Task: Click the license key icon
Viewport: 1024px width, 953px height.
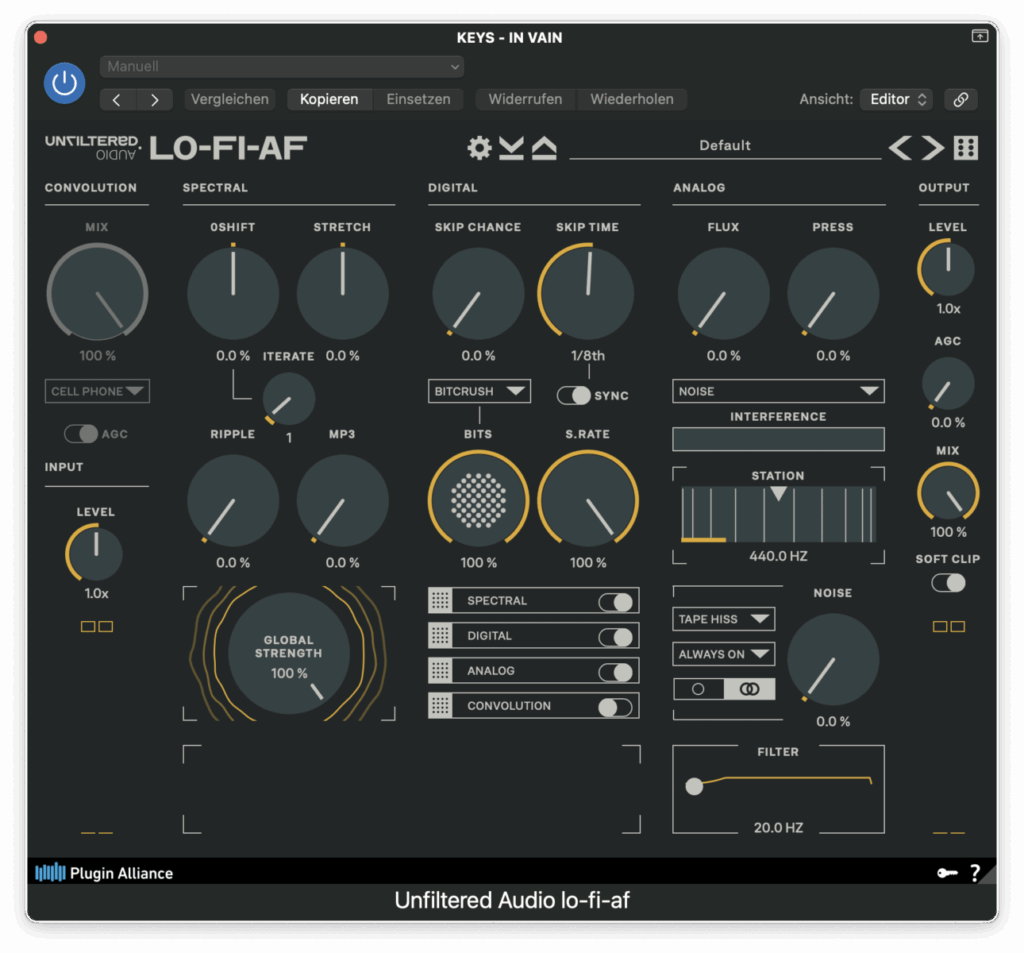Action: pyautogui.click(x=947, y=873)
